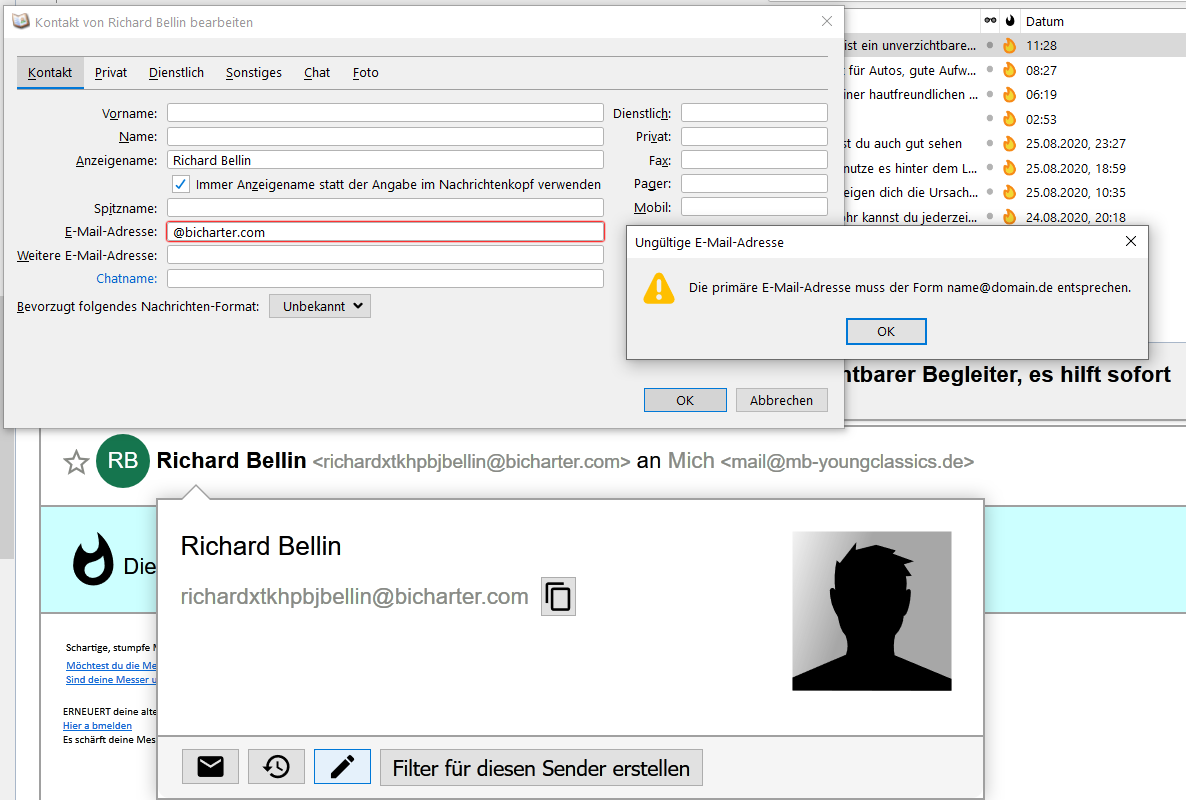Uncheck 'Immer Anzeigename' checkbox
This screenshot has width=1186, height=800.
(x=181, y=184)
